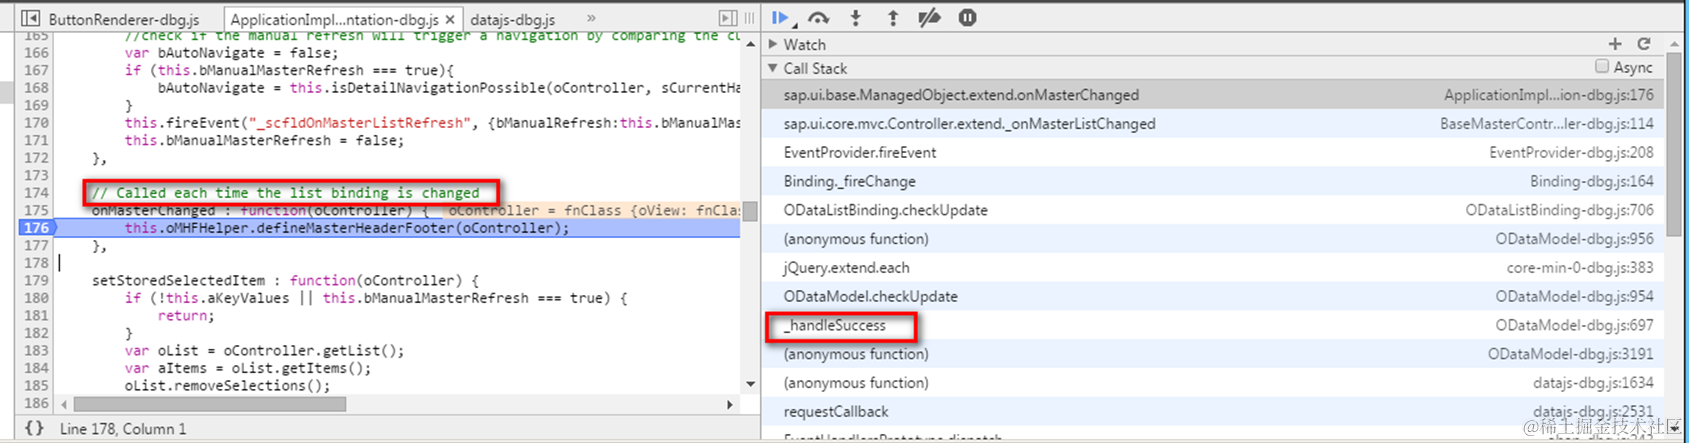Enable the Async call stack checkbox

click(1602, 66)
